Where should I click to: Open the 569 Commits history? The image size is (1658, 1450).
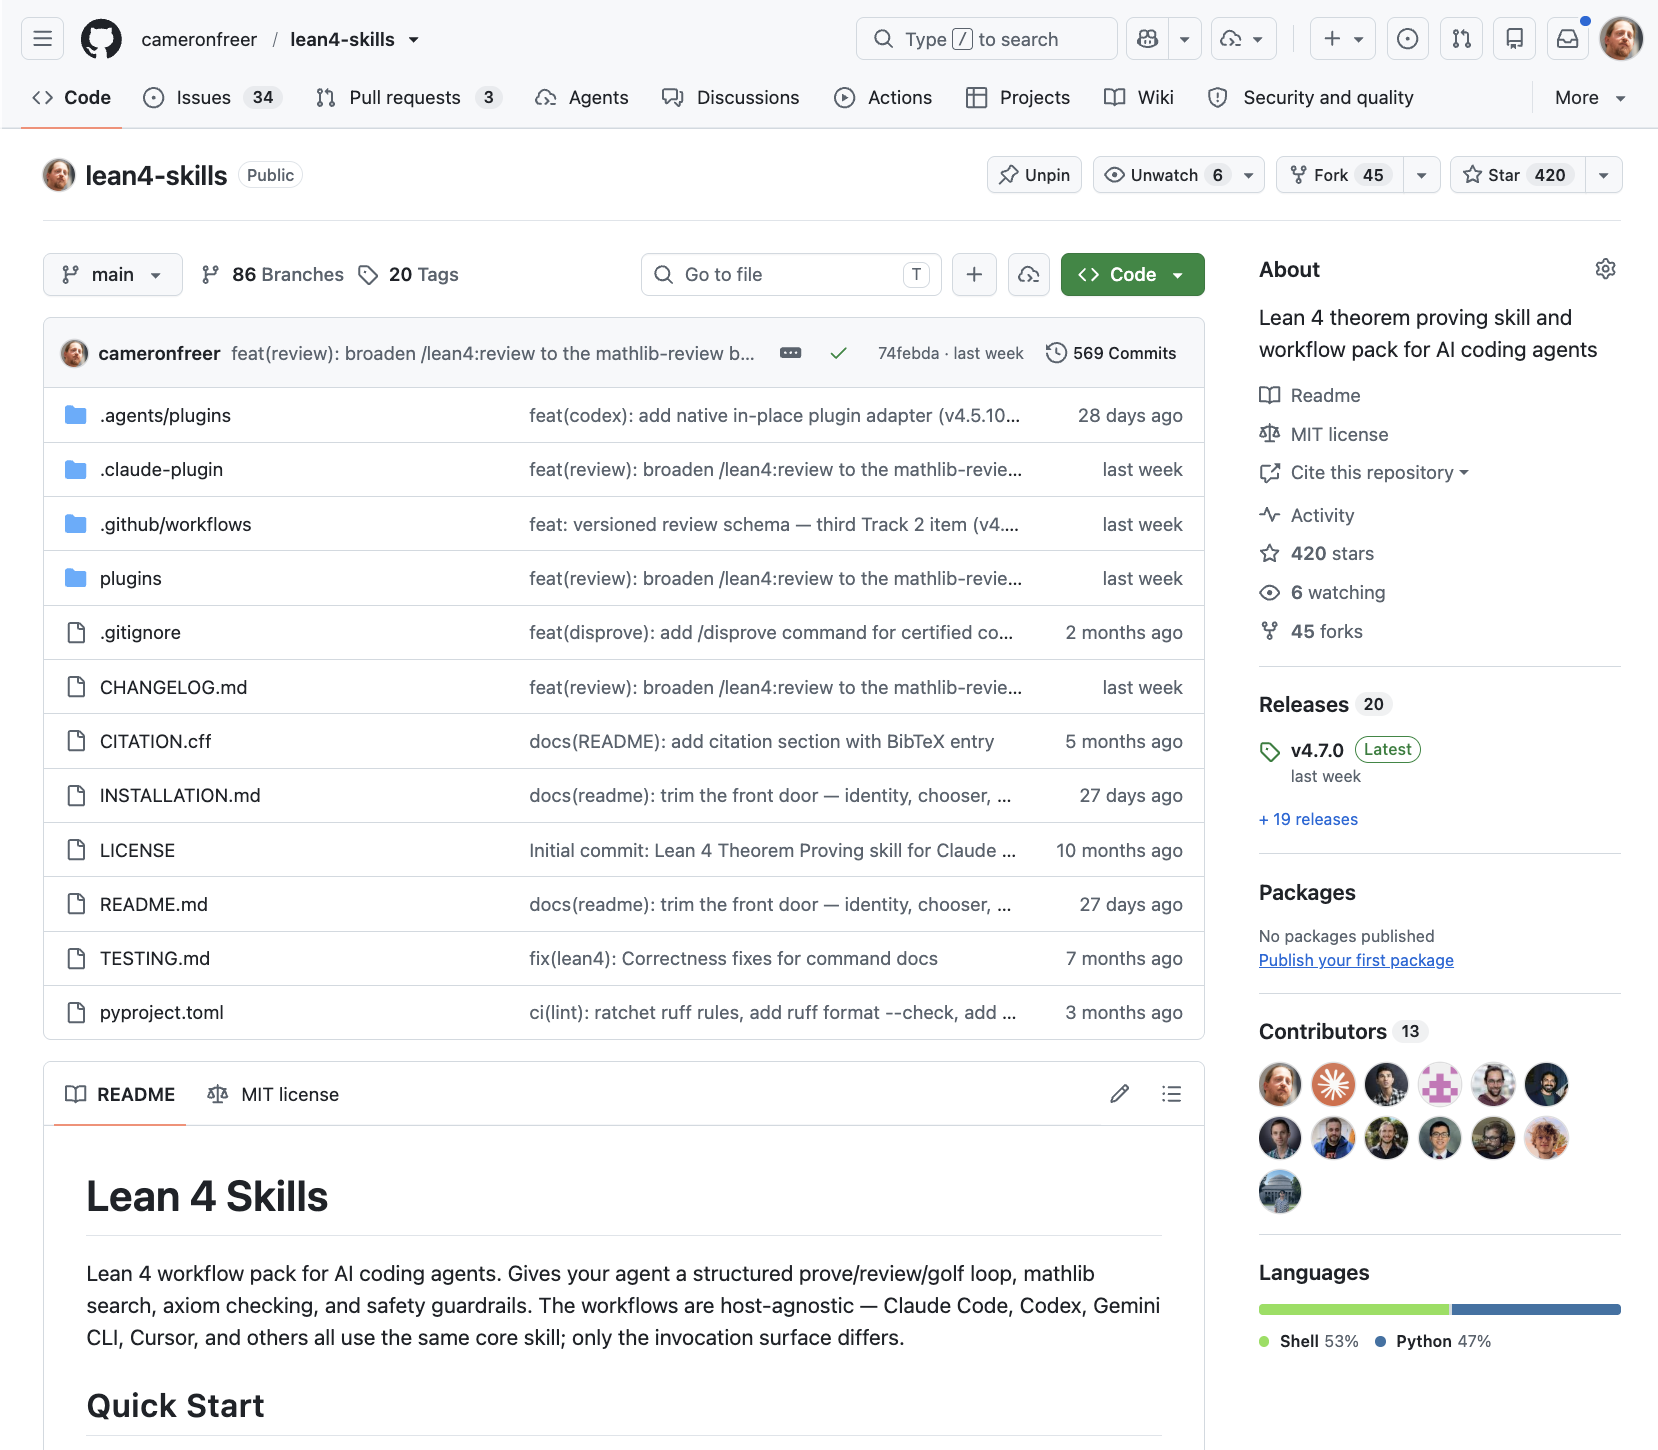click(x=1111, y=353)
